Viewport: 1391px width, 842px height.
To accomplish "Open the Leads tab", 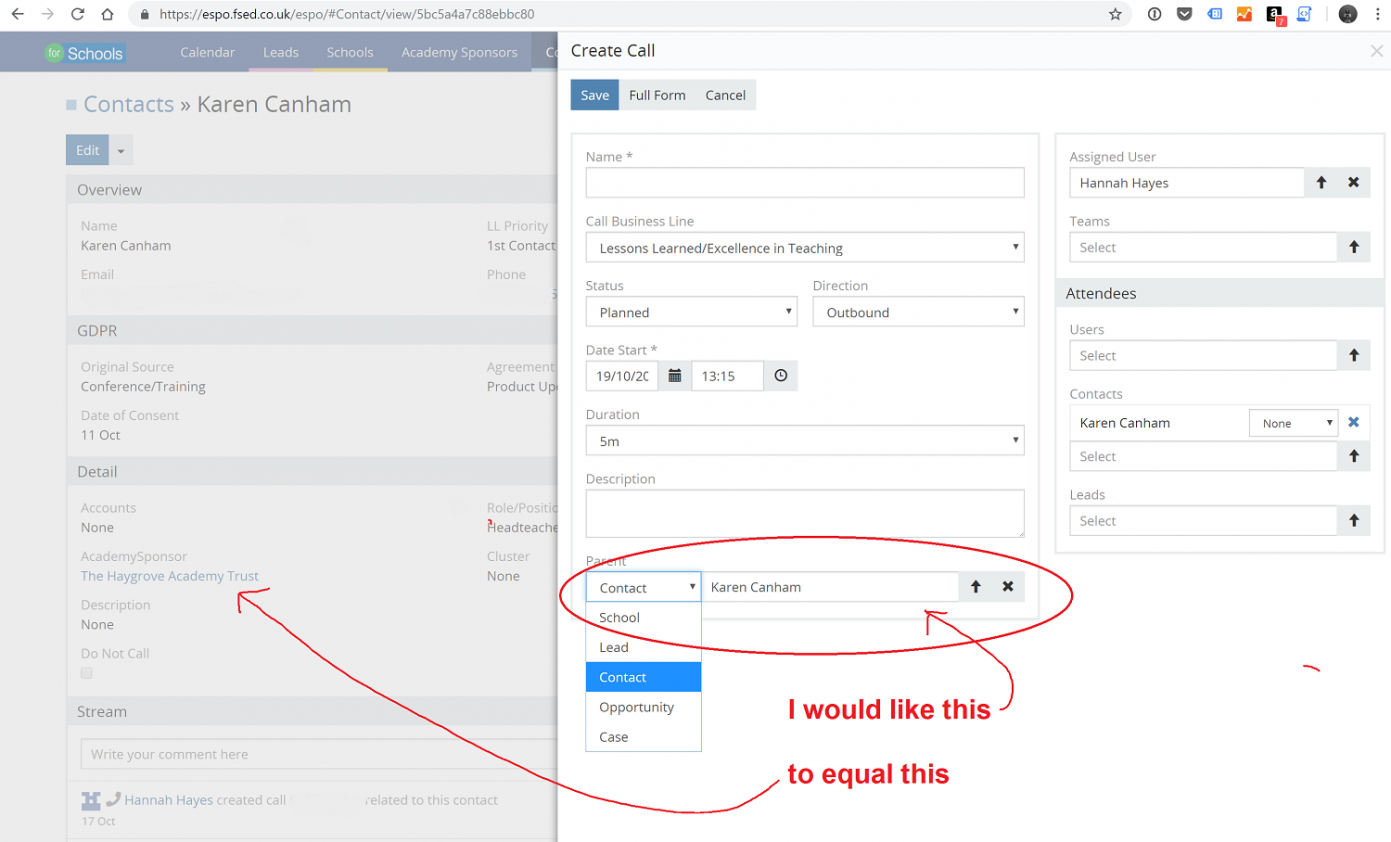I will (281, 52).
